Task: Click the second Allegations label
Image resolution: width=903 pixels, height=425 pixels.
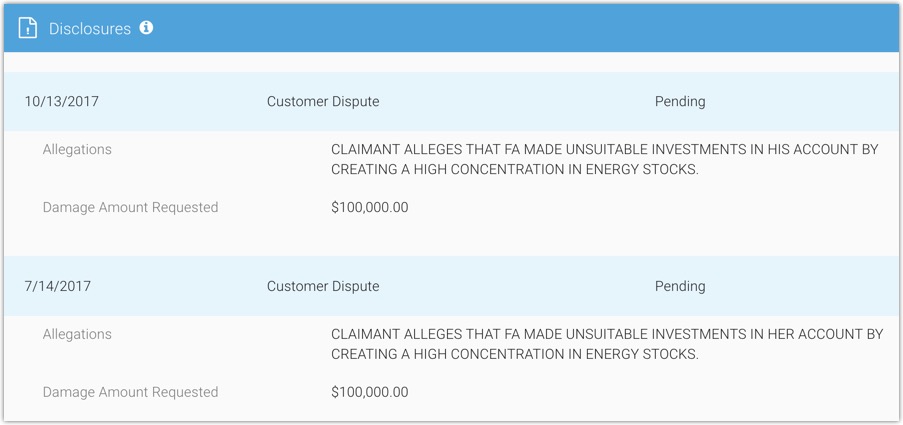Action: tap(77, 334)
